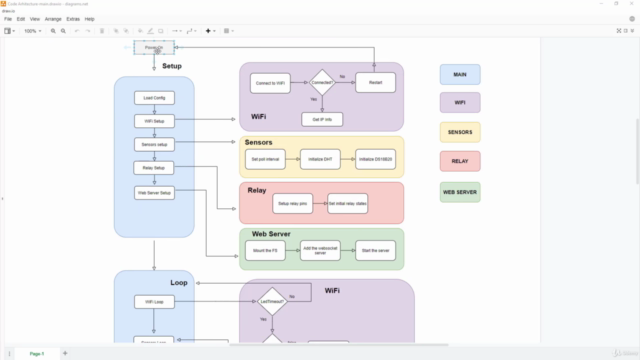This screenshot has width=640, height=360.
Task: Select the green WEB SERVER legend box
Action: coord(460,192)
